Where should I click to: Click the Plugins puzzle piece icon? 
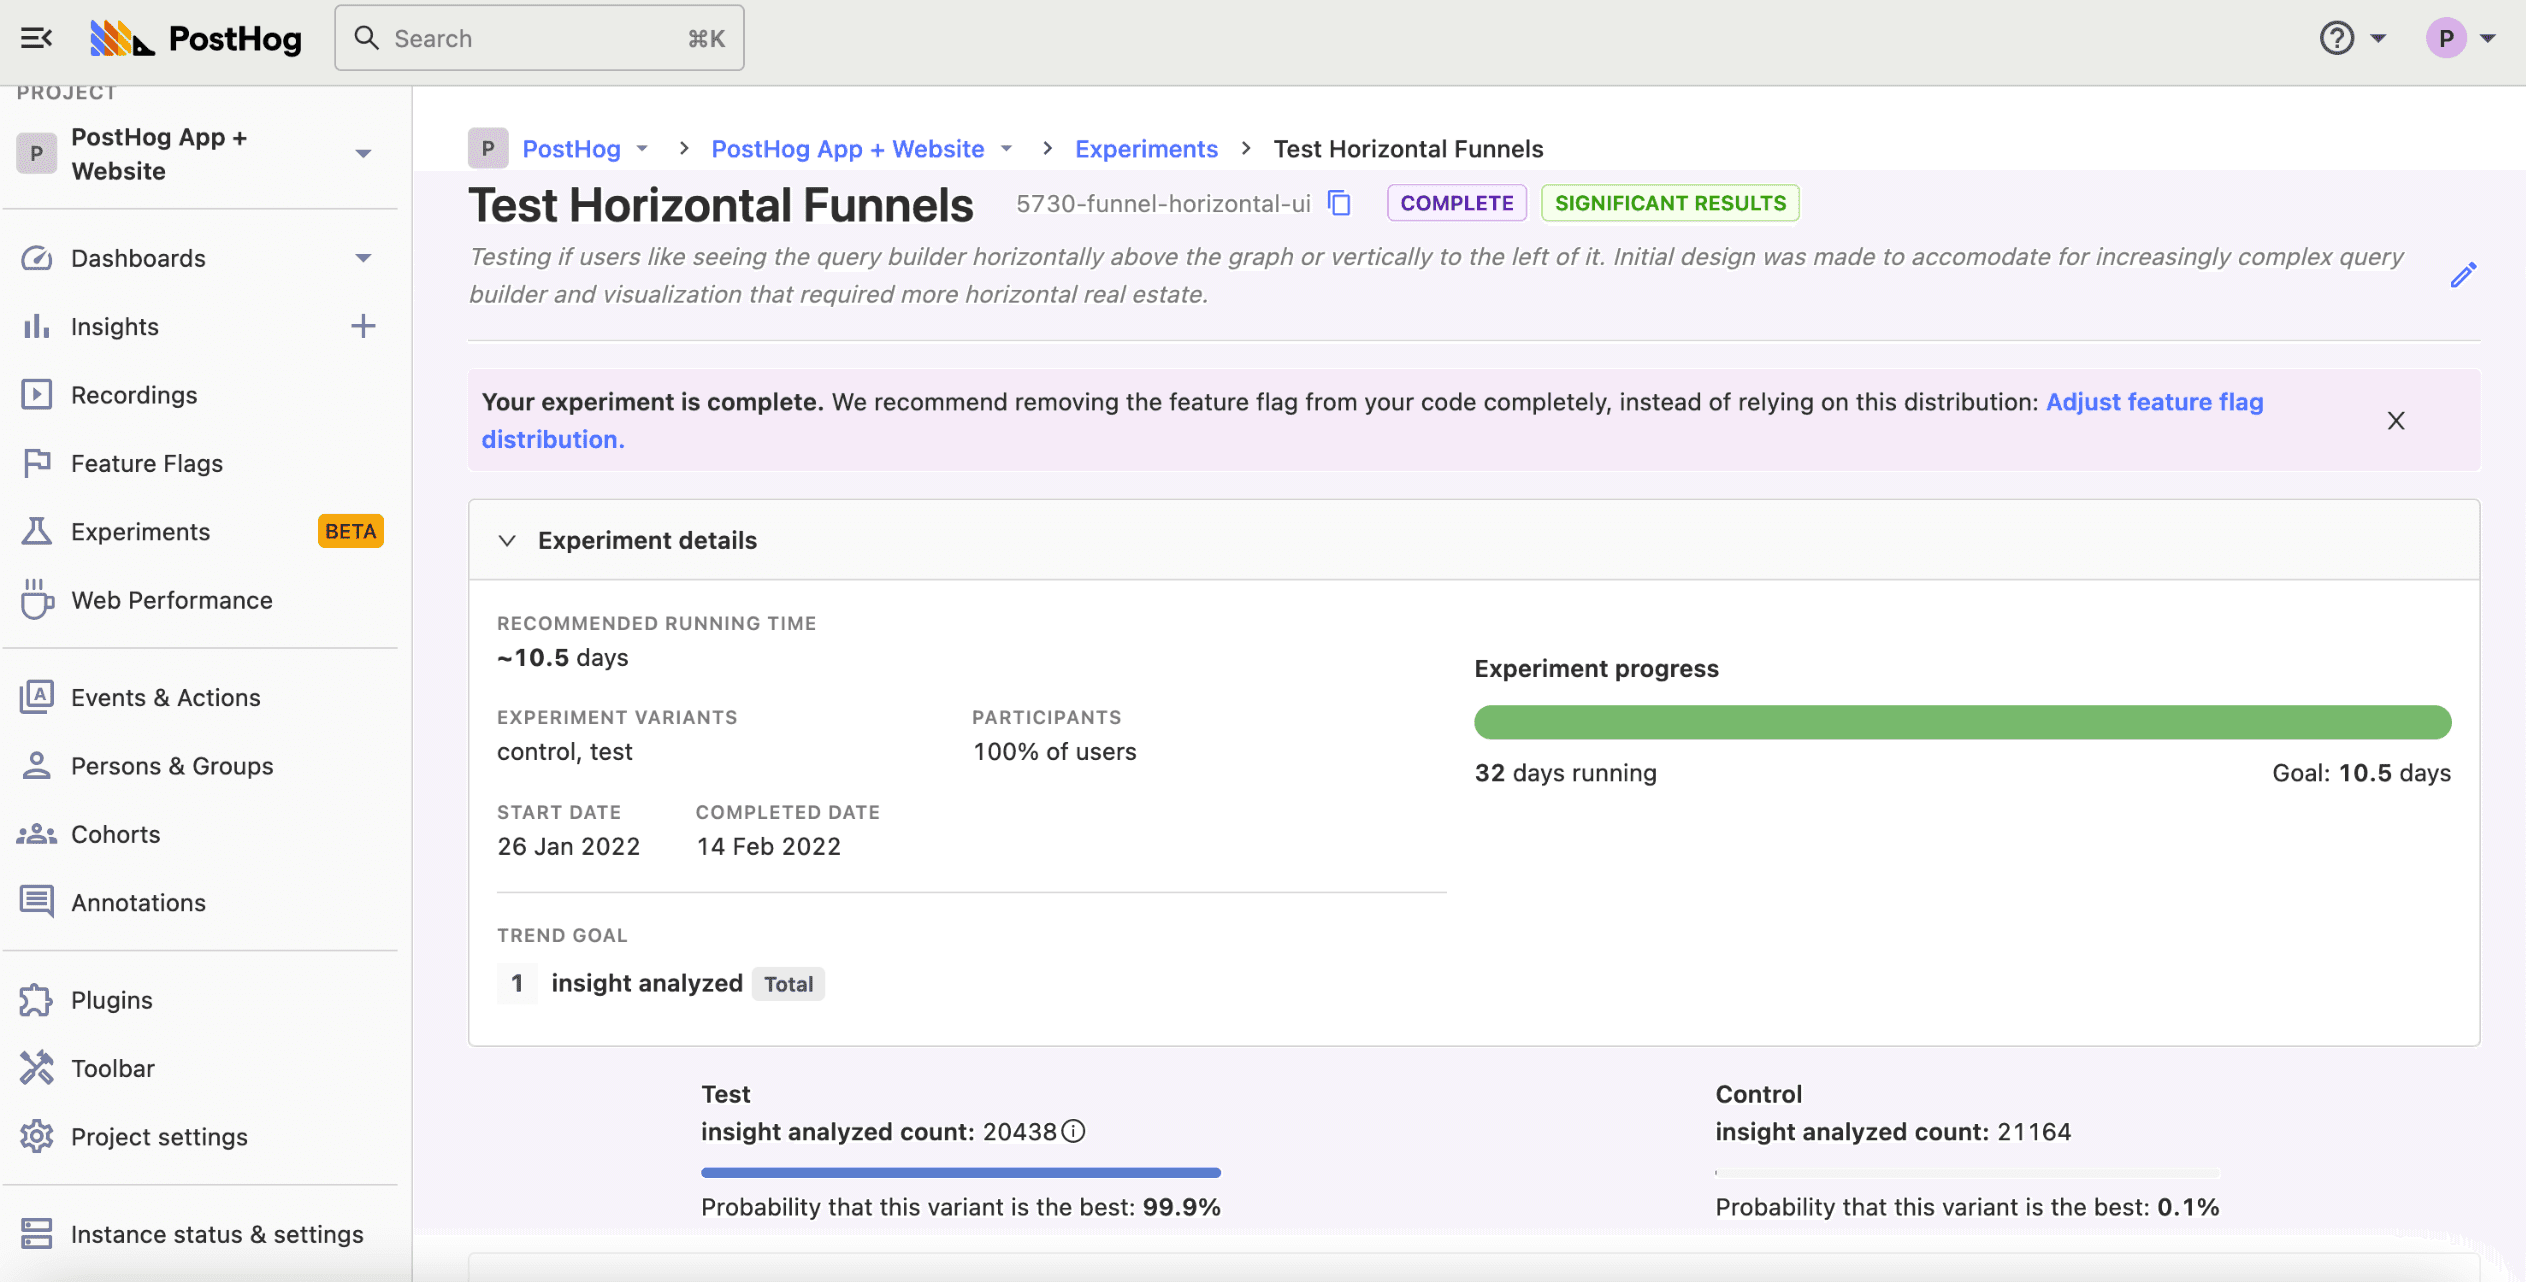37,1000
